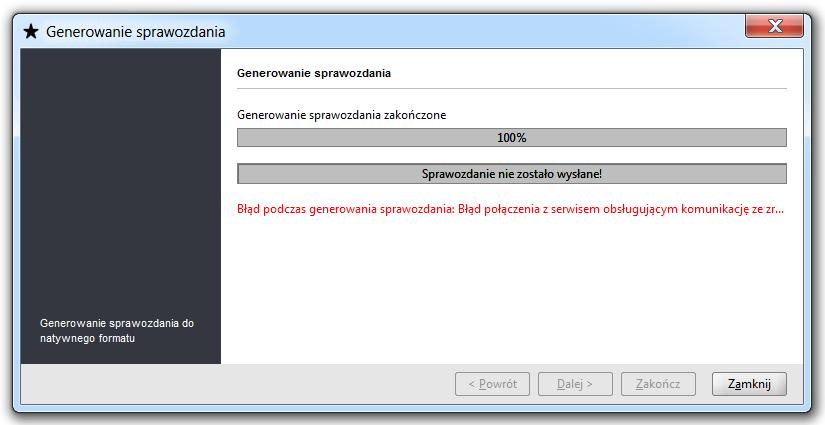Click the 100% progress bar
The height and width of the screenshot is (425, 825).
click(512, 138)
